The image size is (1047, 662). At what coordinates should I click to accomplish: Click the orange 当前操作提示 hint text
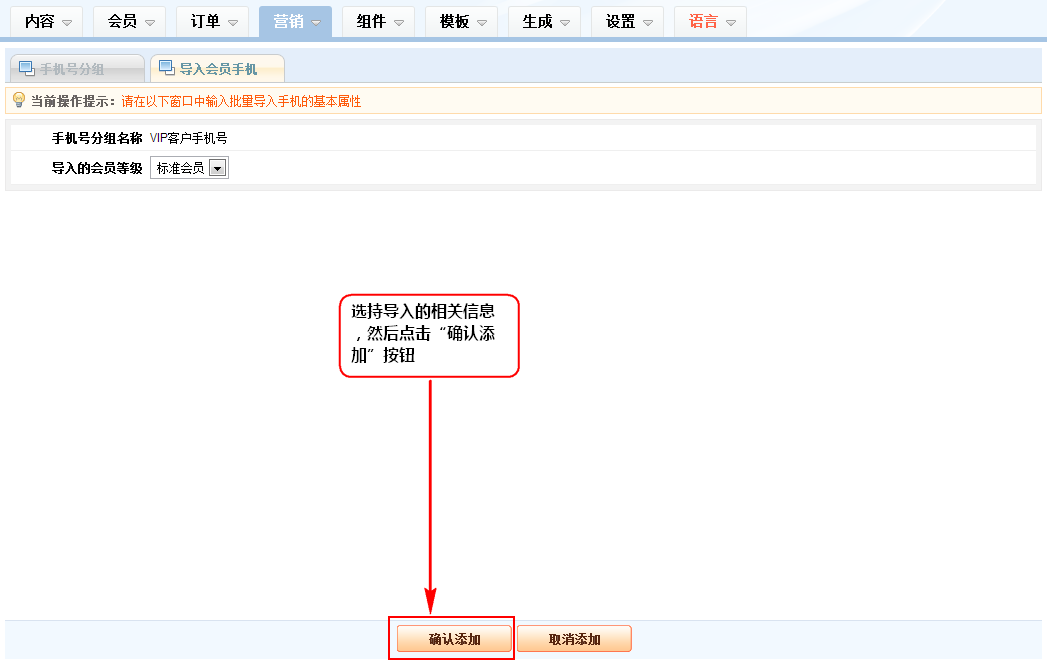point(240,101)
